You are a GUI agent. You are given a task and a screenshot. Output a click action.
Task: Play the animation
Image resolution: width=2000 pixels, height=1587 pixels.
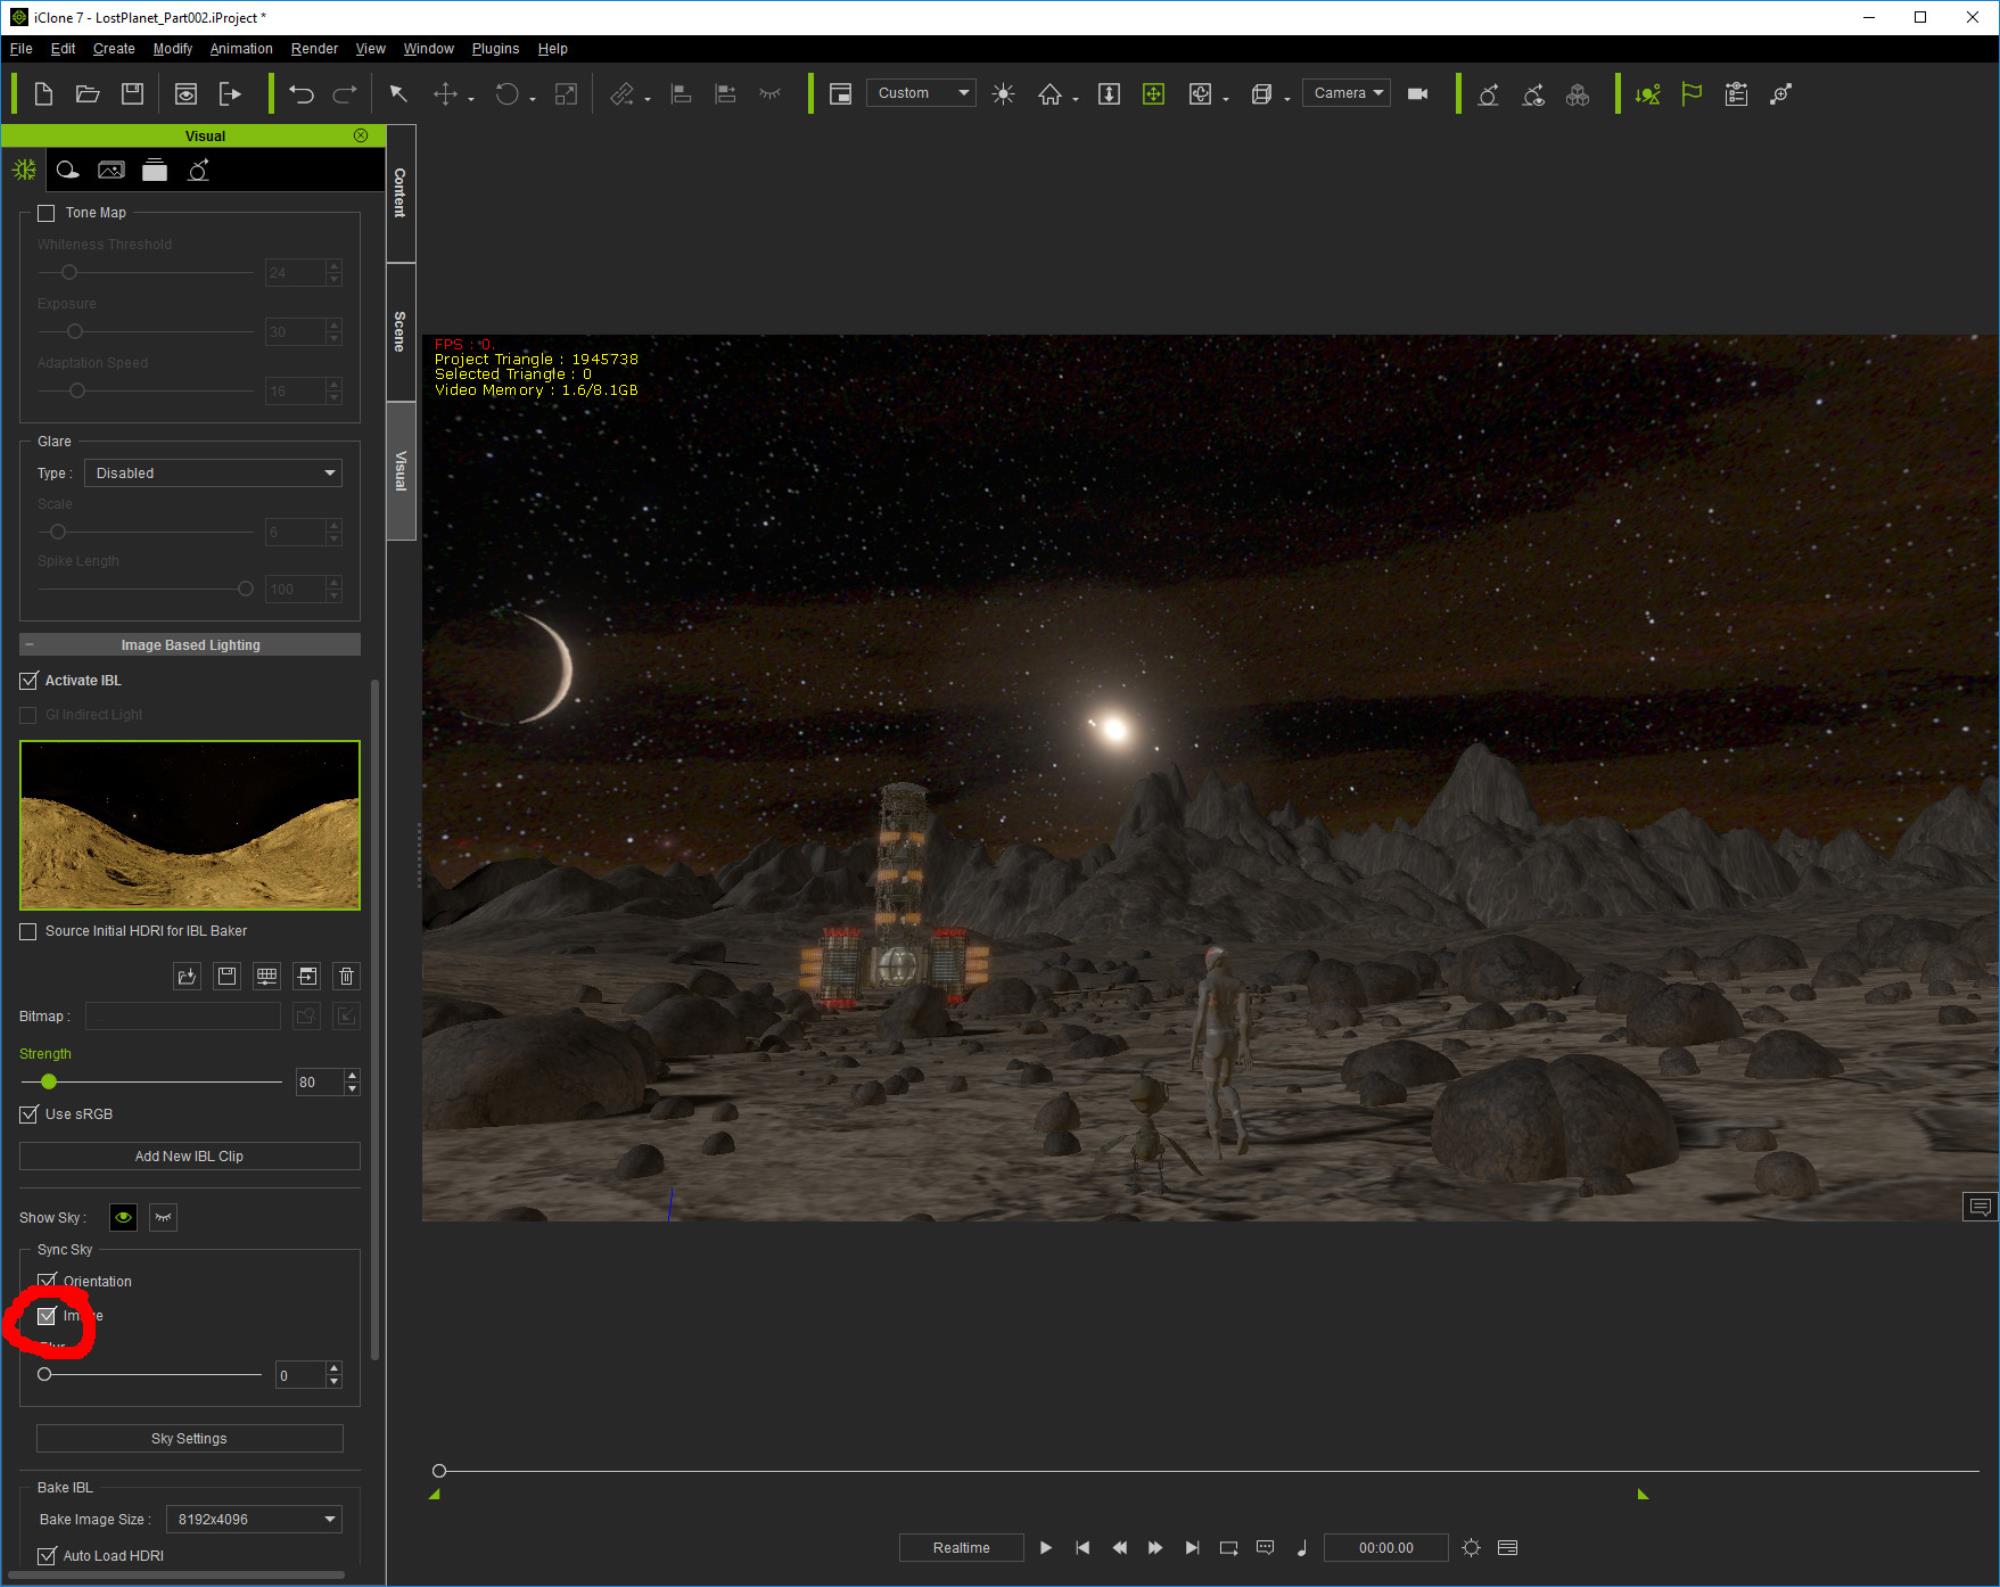pyautogui.click(x=1045, y=1548)
